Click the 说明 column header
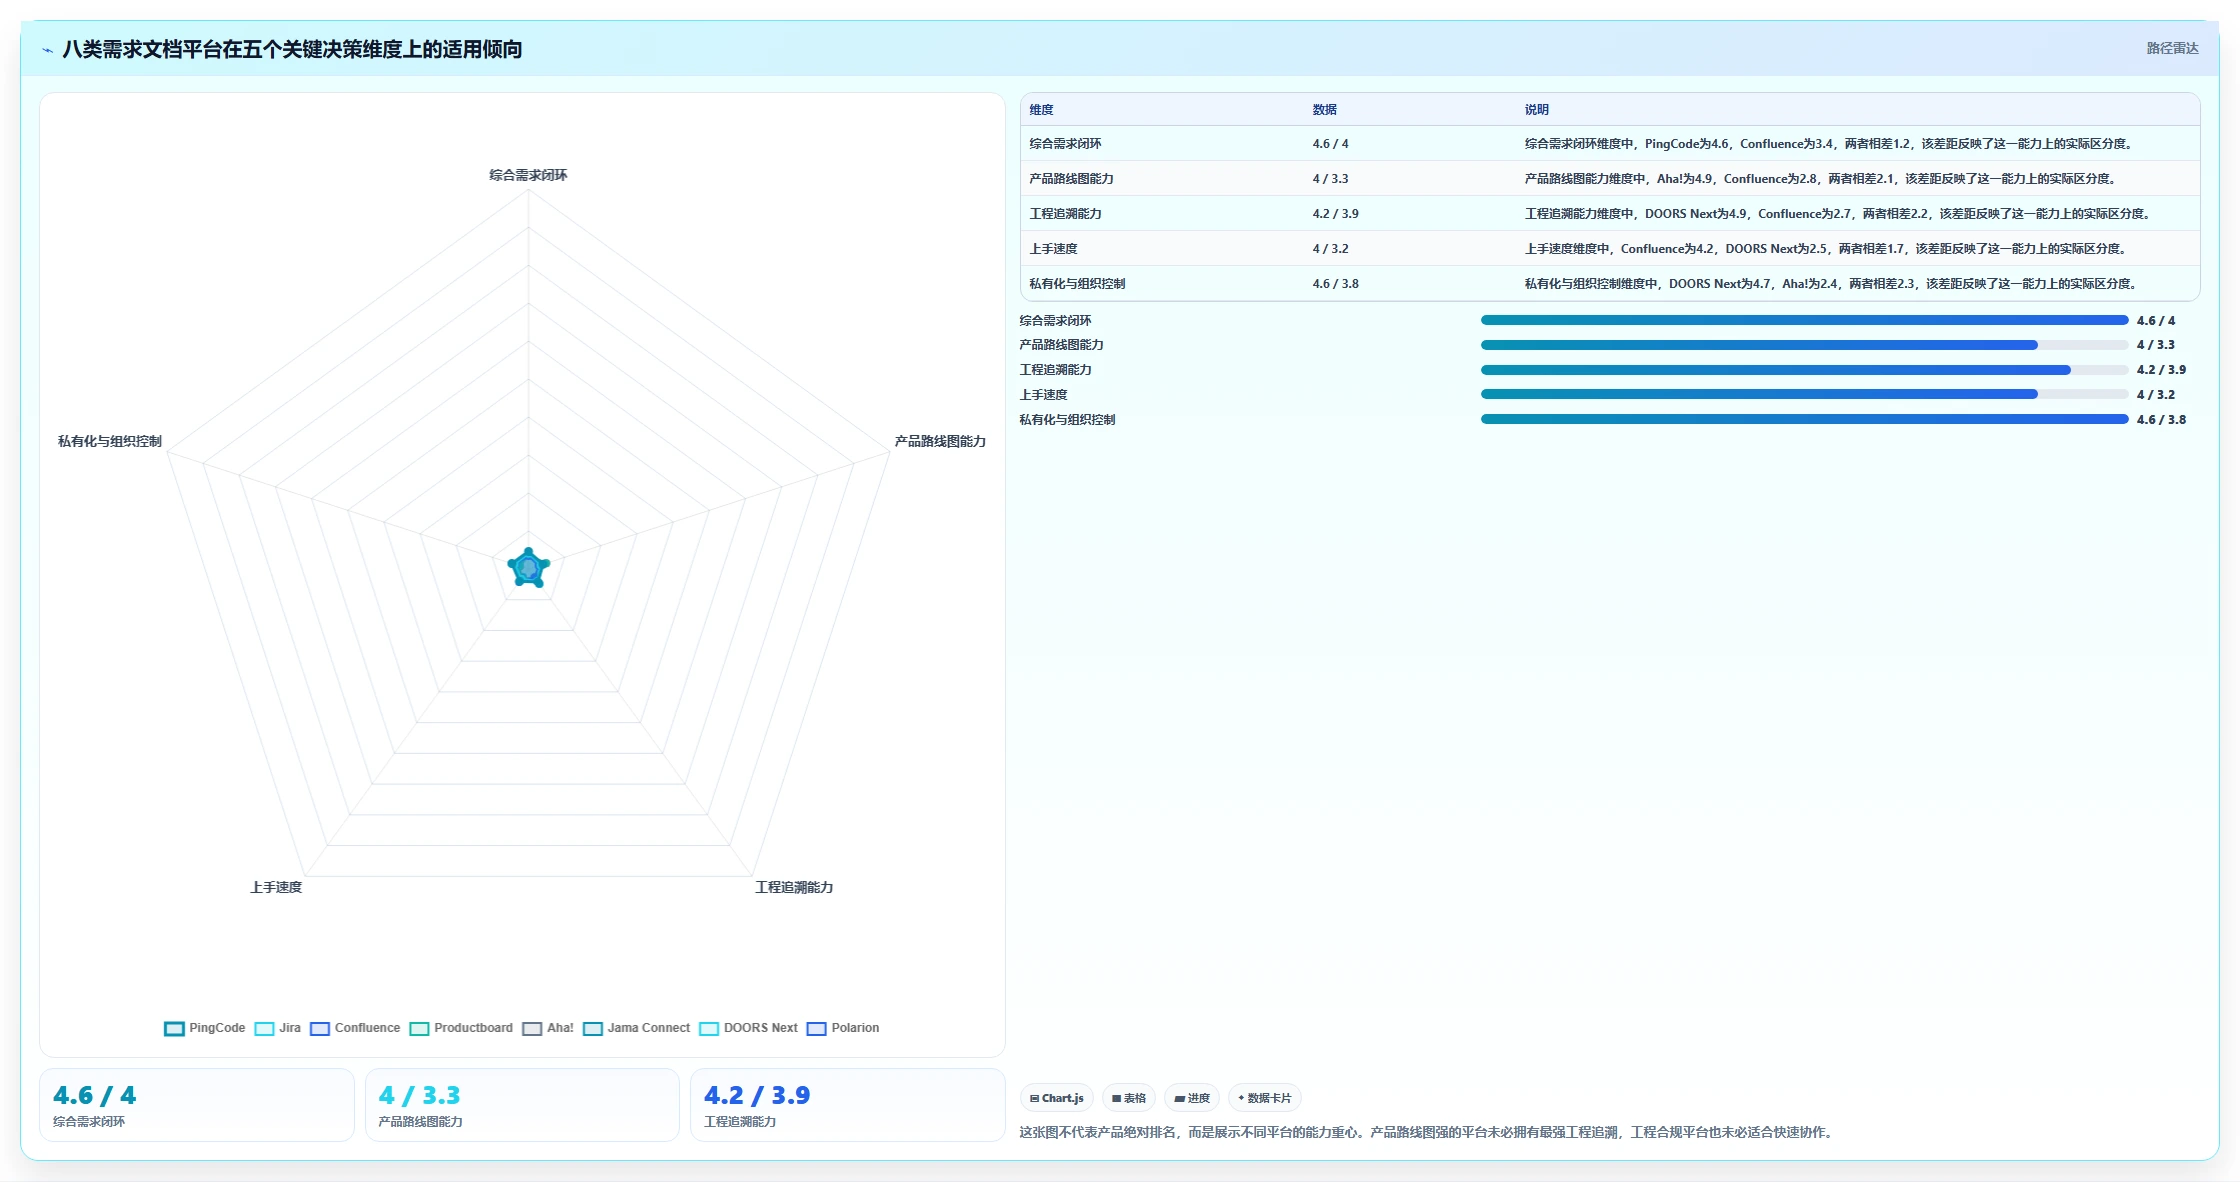2240x1182 pixels. (1537, 110)
